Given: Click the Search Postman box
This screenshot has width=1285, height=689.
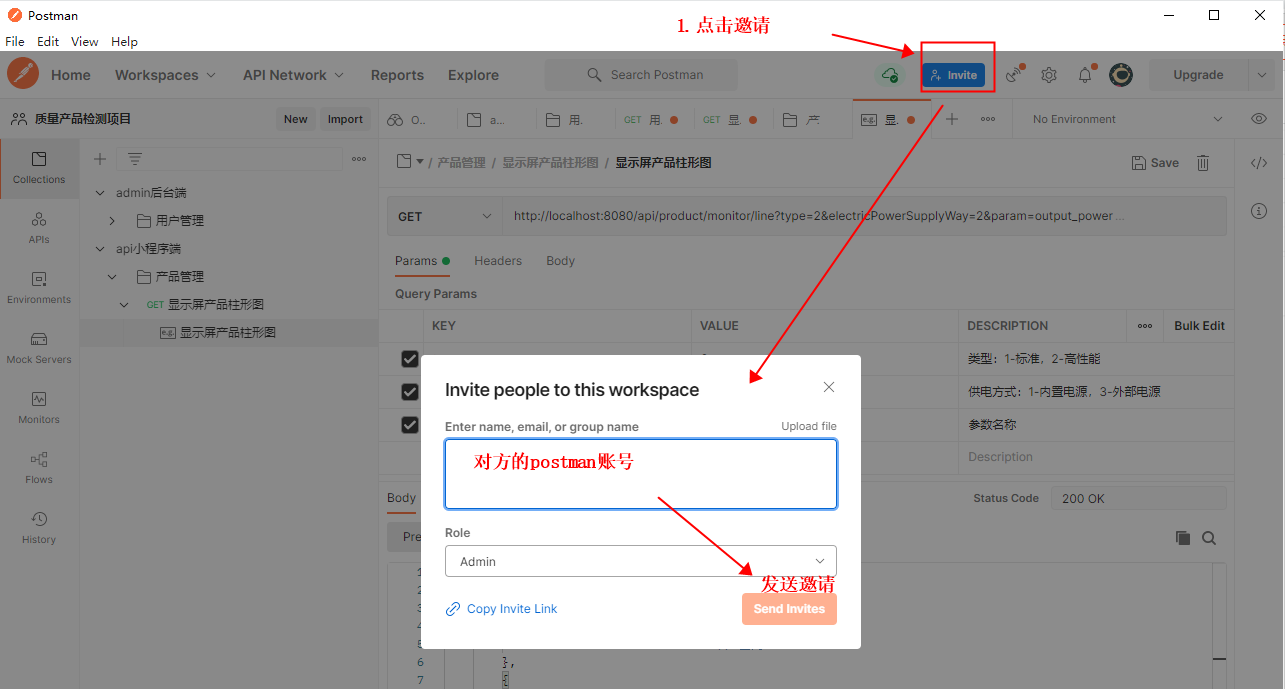Looking at the screenshot, I should click(x=641, y=75).
